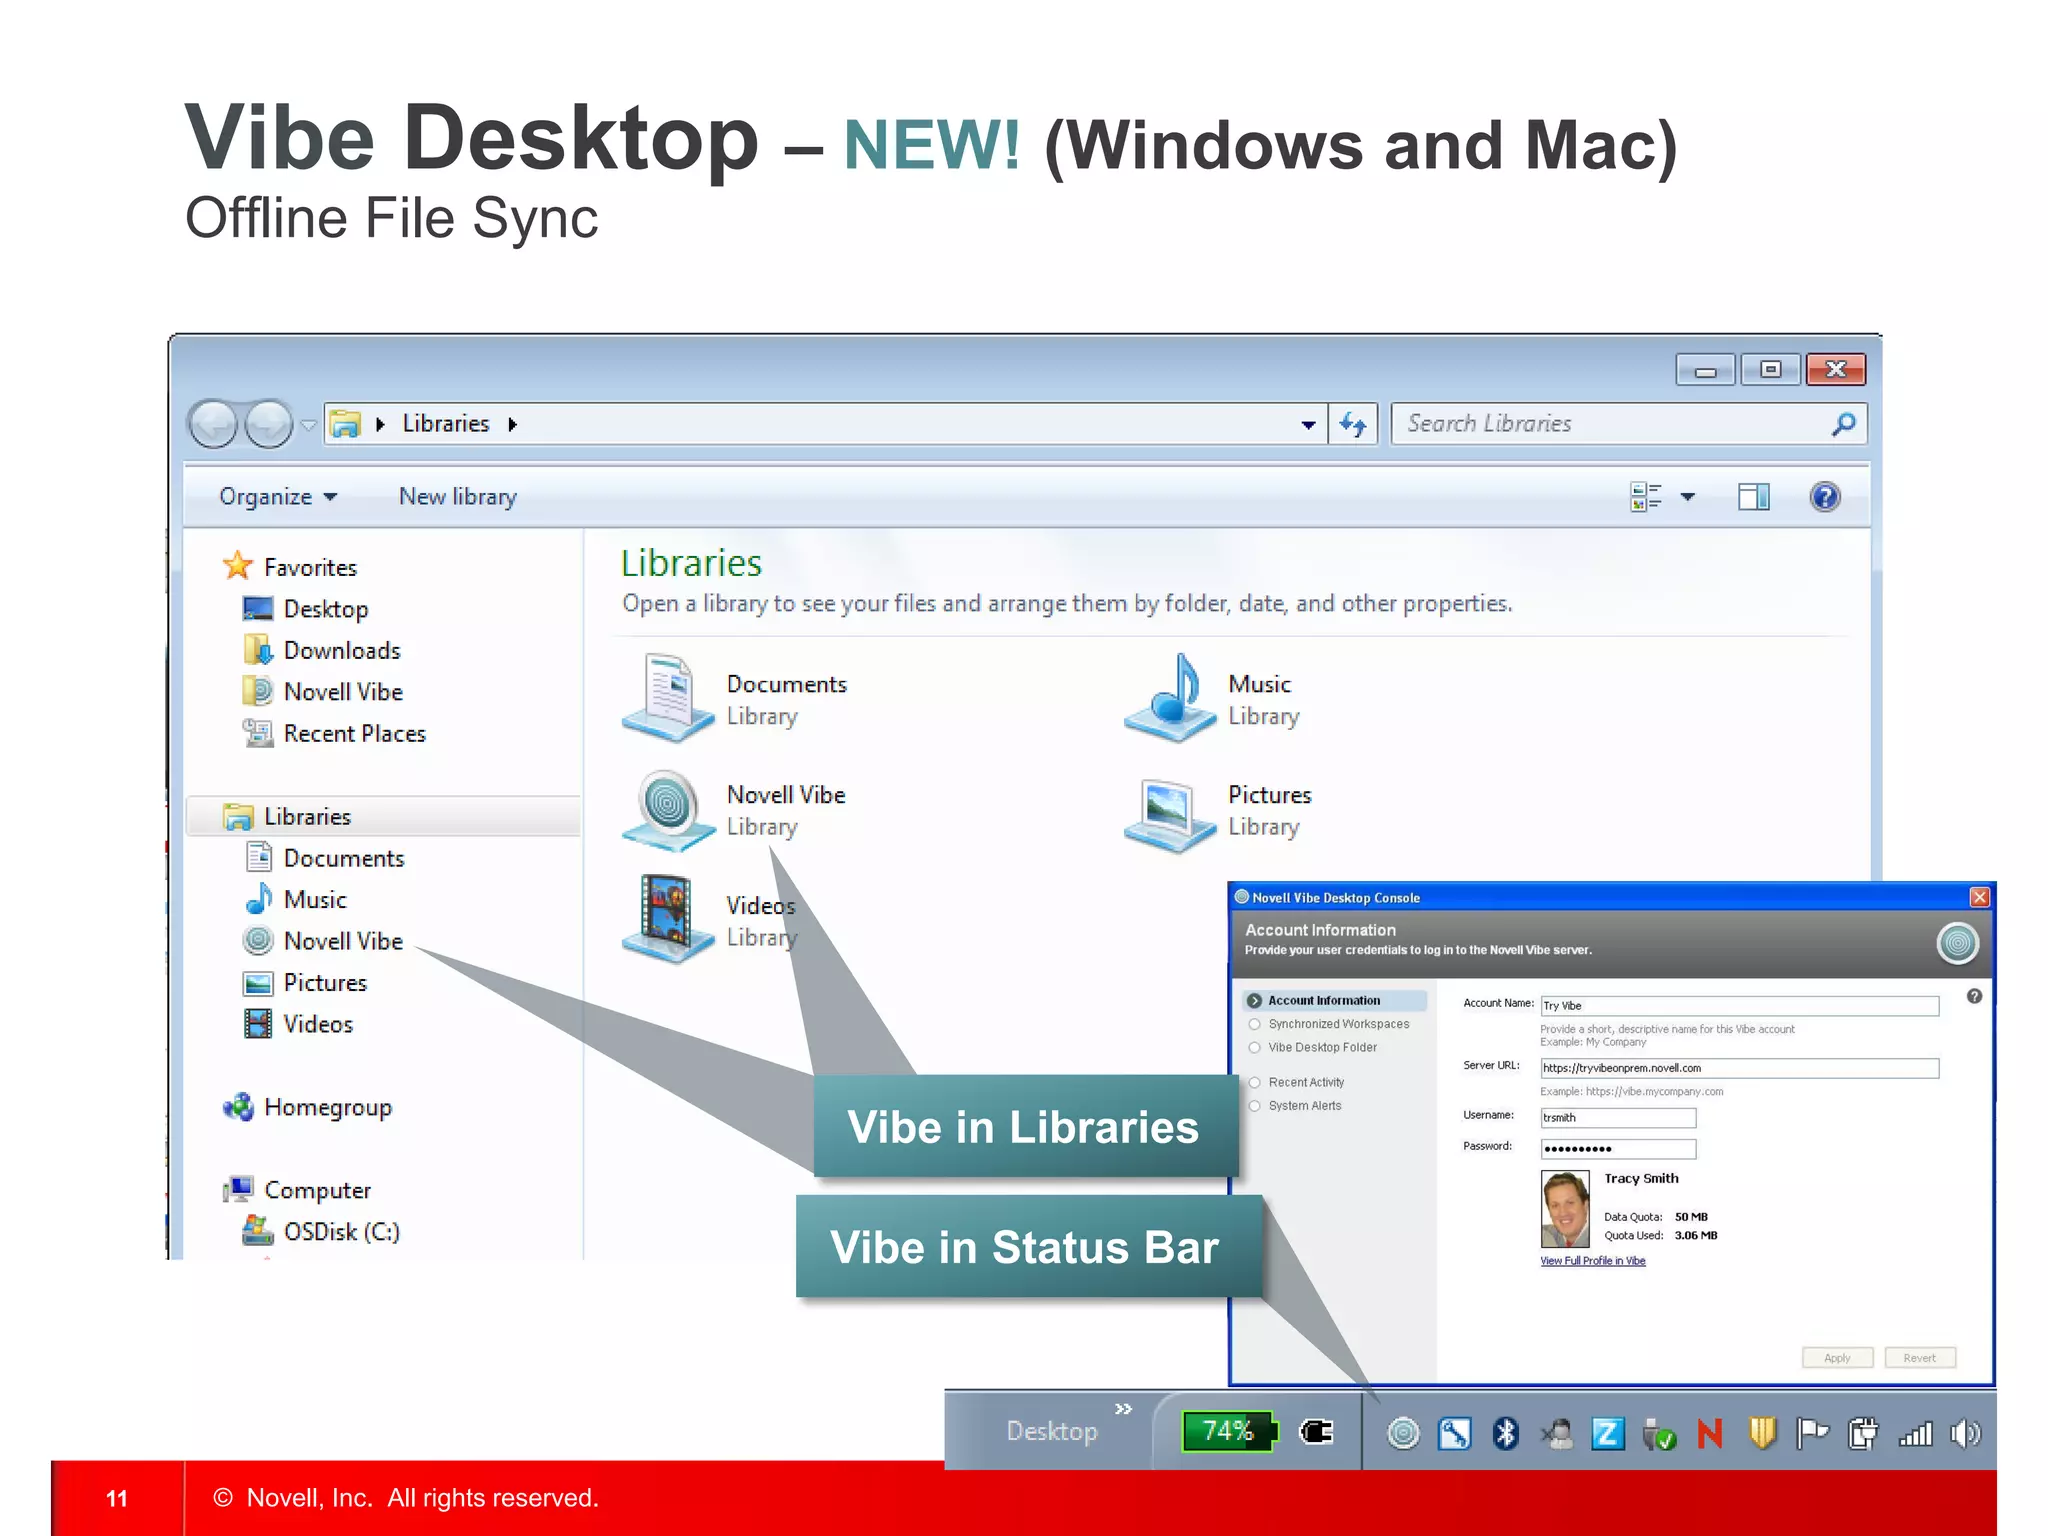Click the Revert button in console
The height and width of the screenshot is (1536, 2048).
(1919, 1357)
